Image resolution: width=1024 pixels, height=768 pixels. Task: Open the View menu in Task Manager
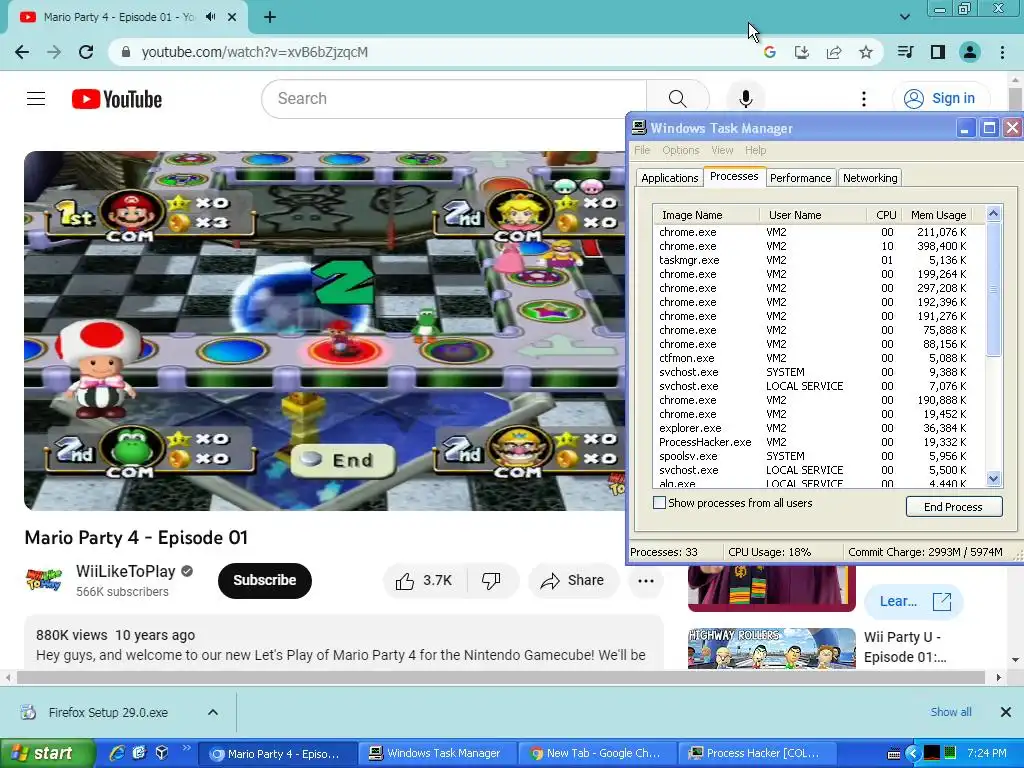point(722,150)
